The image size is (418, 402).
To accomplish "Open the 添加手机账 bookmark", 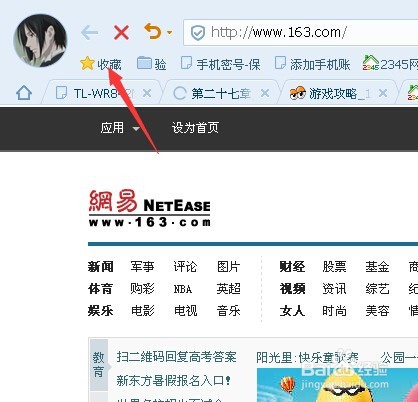I will (x=312, y=64).
